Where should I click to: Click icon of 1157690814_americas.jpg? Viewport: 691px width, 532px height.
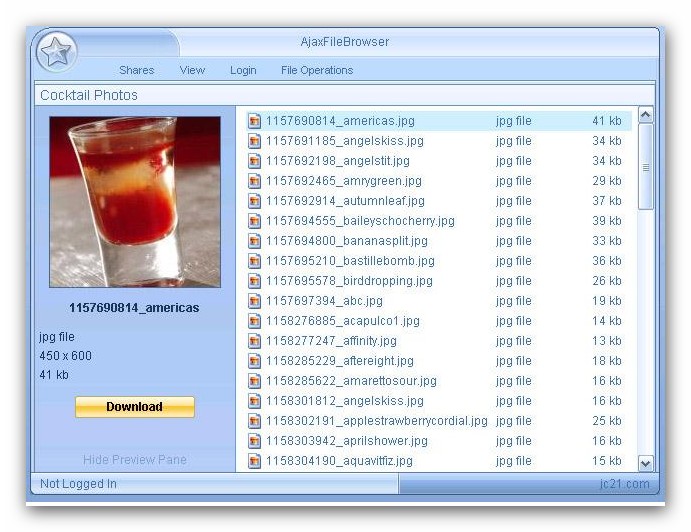[x=254, y=121]
